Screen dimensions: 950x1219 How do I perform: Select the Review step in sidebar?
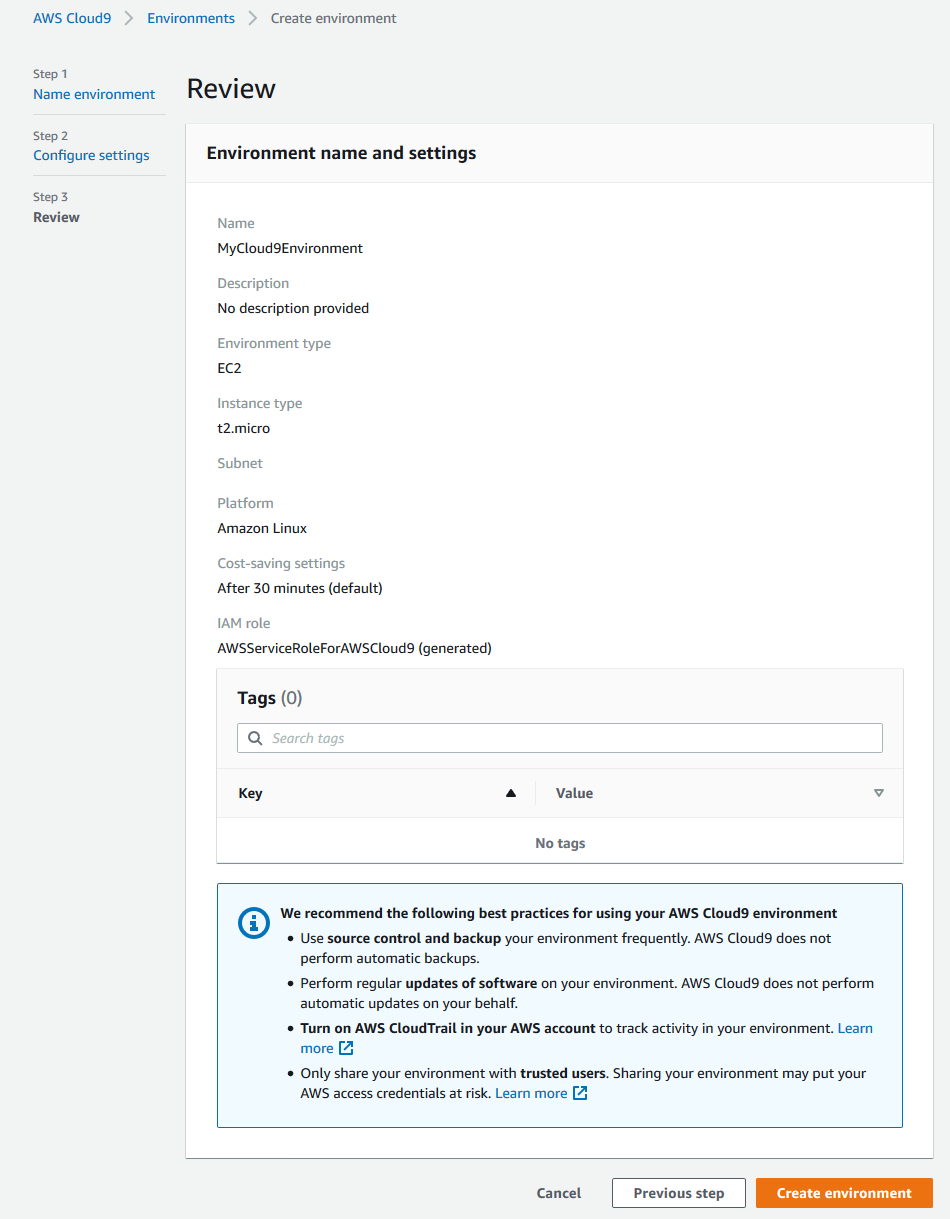56,217
